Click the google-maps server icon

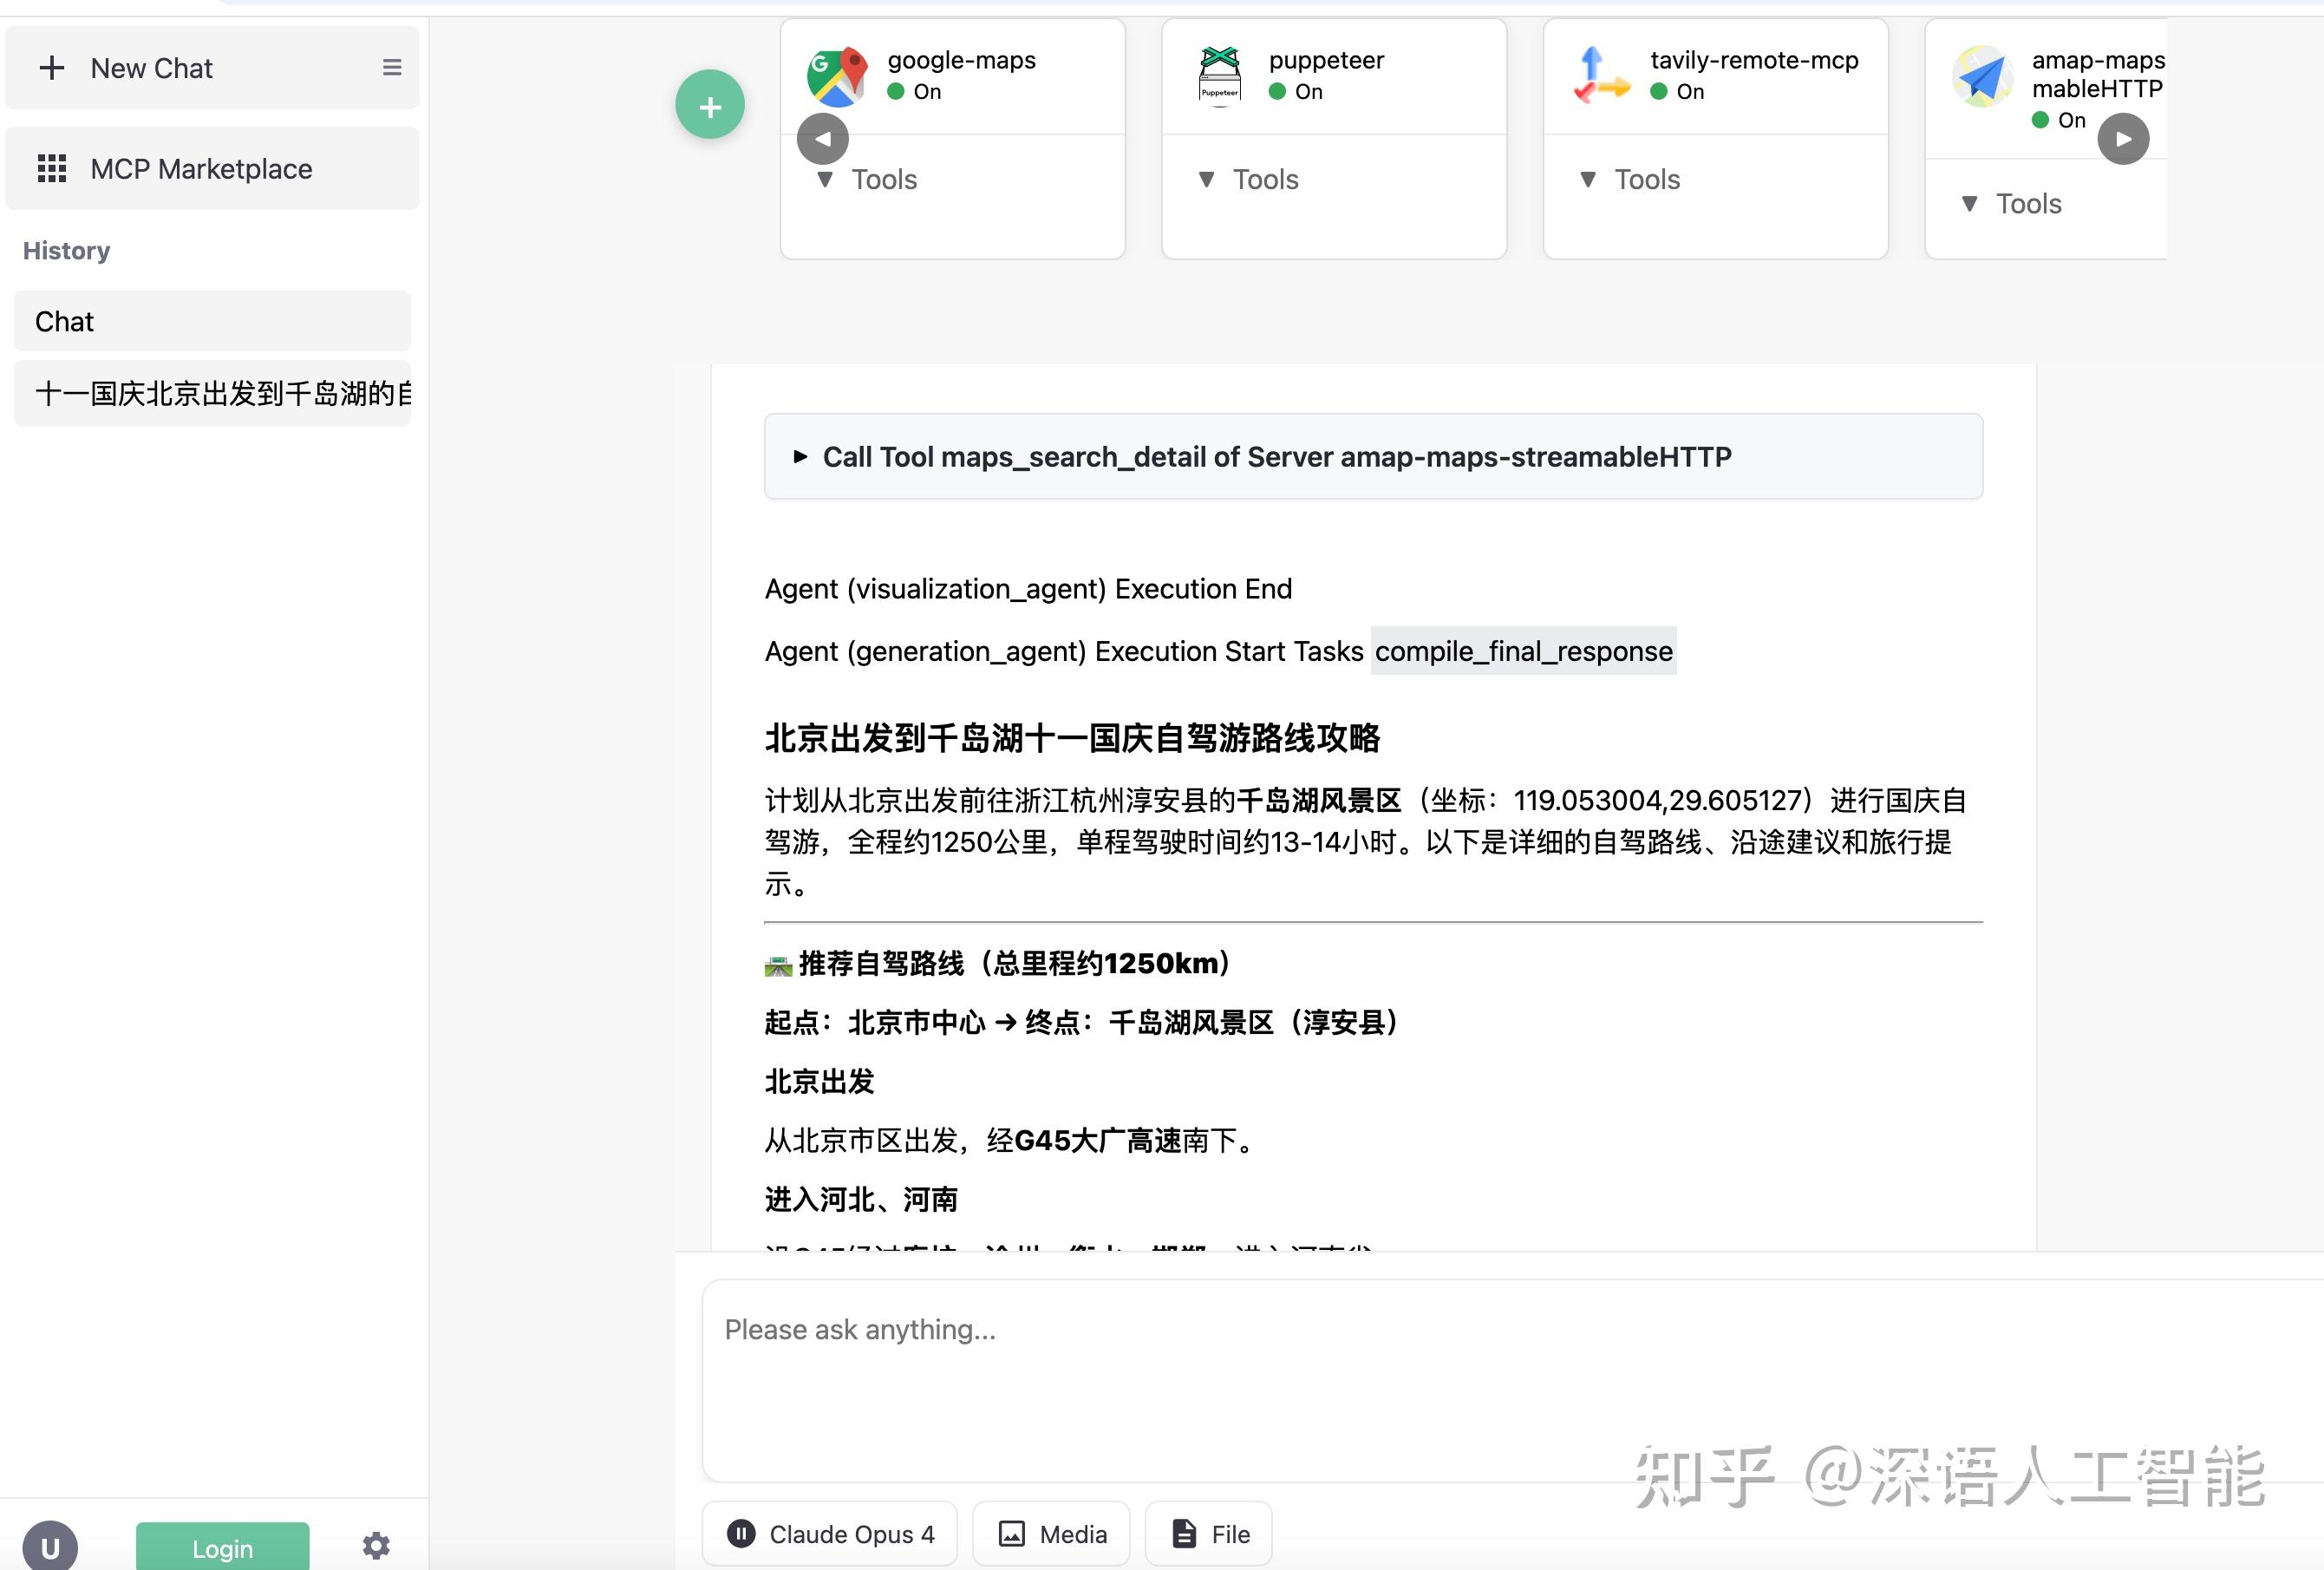click(x=836, y=74)
